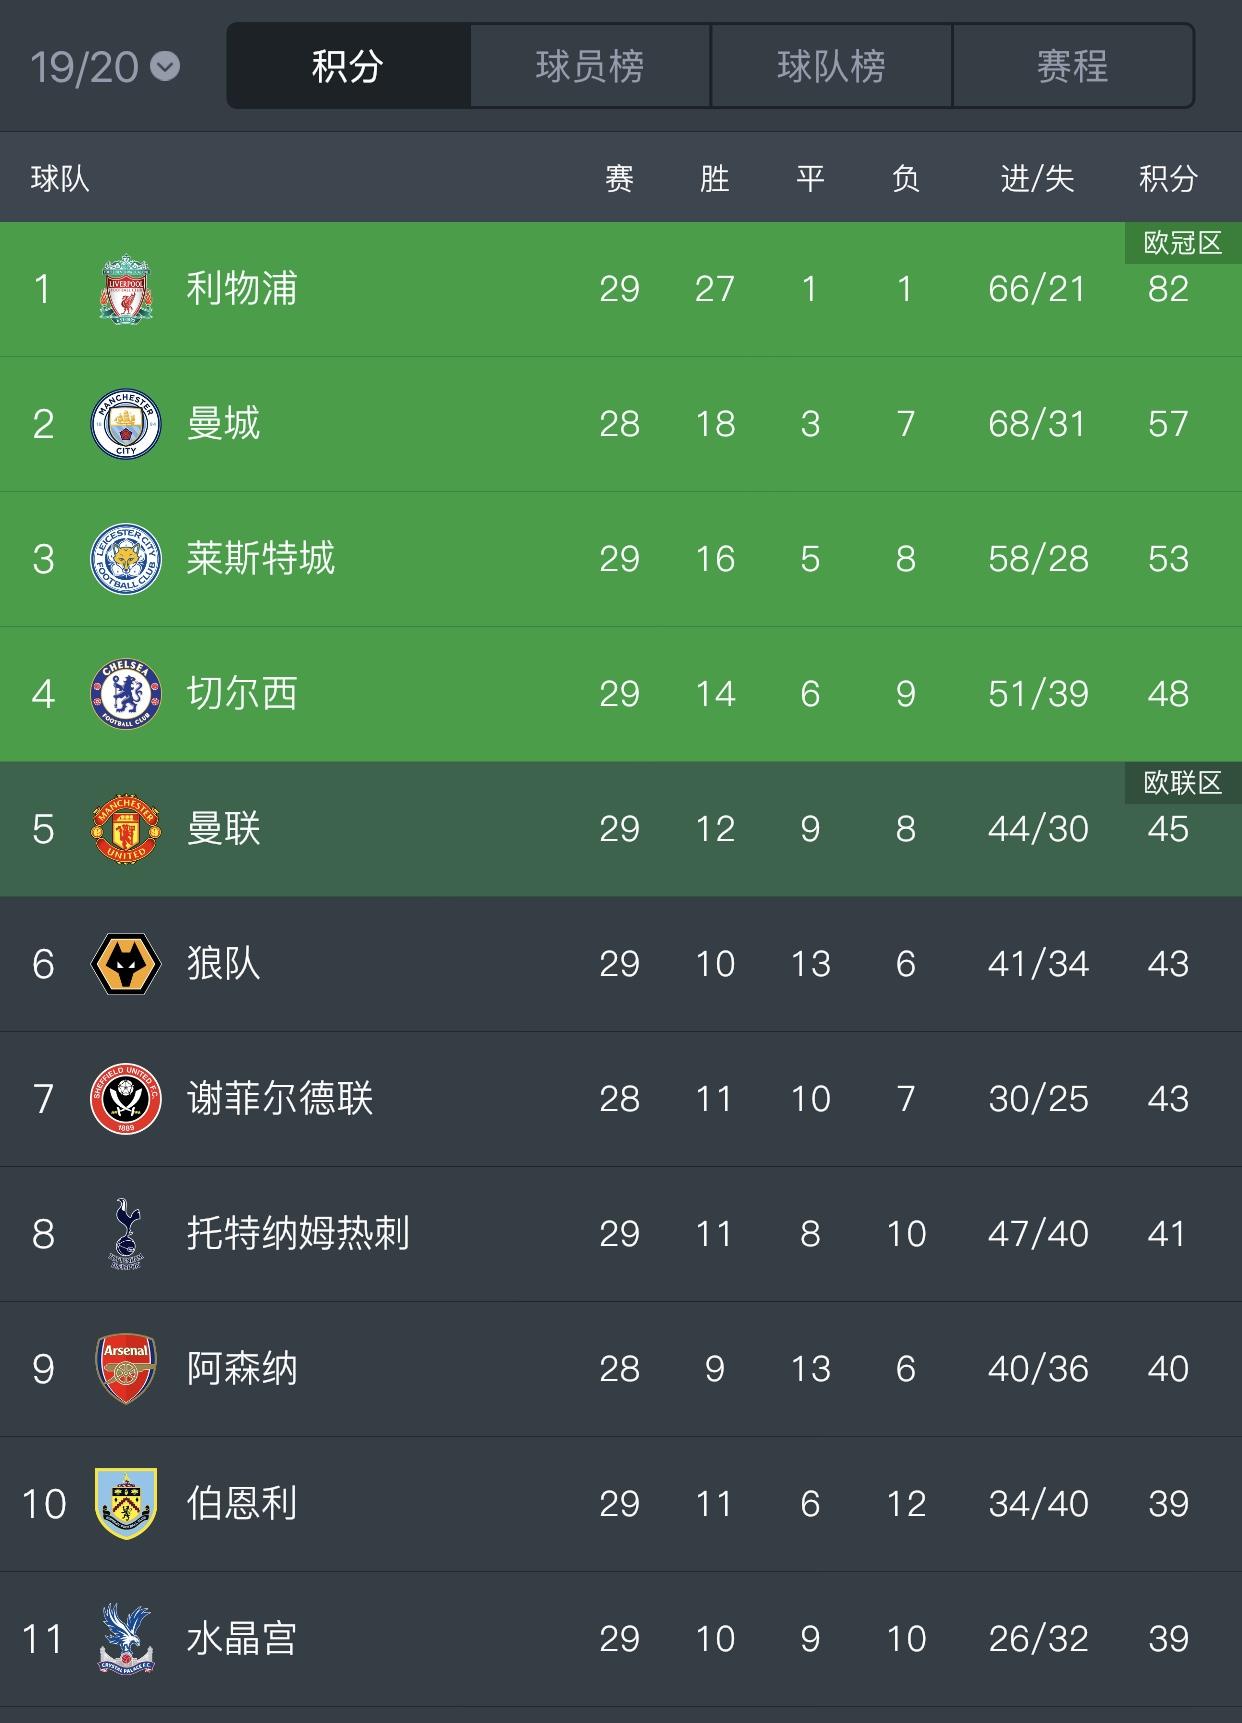Click the Tottenham Hotspur cockerel logo
The height and width of the screenshot is (1723, 1242).
click(126, 1234)
